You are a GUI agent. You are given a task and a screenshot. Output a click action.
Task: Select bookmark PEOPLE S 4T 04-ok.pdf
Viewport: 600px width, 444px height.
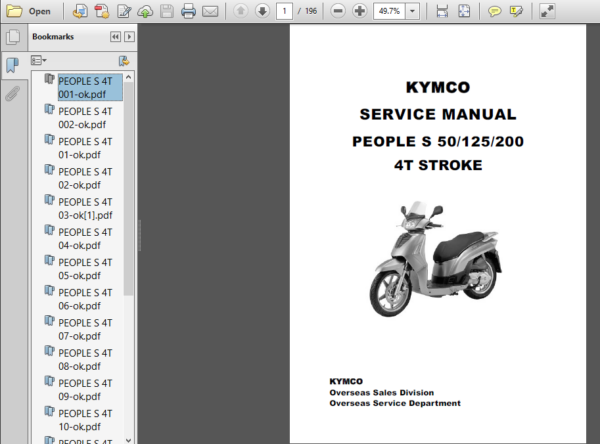click(85, 239)
